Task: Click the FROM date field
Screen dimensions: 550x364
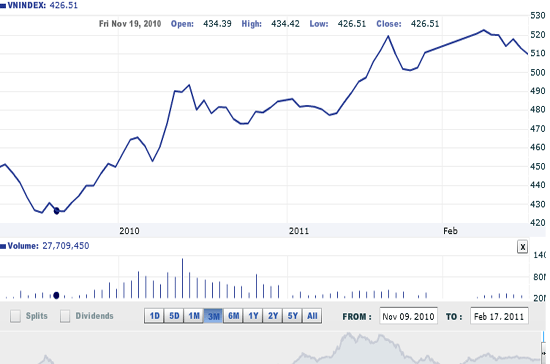Action: pos(408,316)
